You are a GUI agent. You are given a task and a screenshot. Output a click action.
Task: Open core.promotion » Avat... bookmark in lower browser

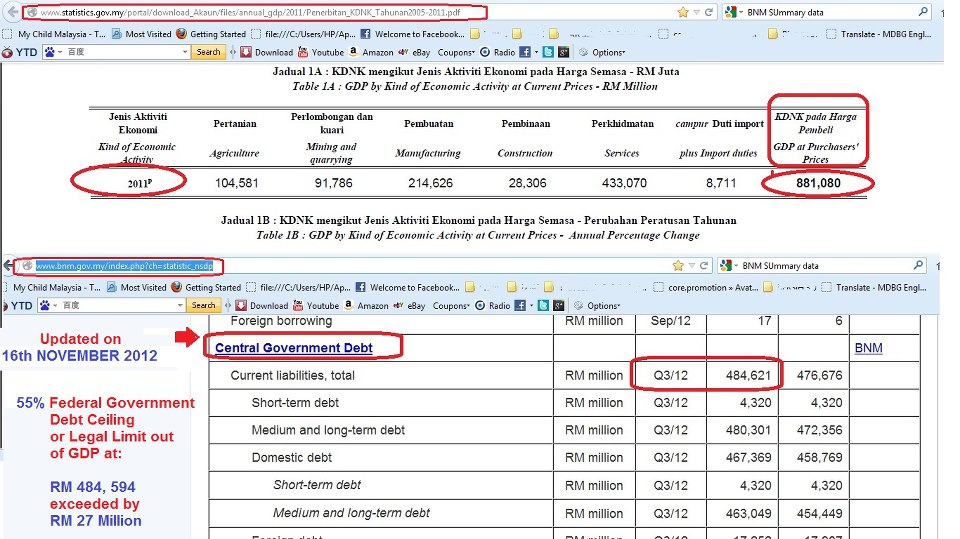tap(706, 287)
